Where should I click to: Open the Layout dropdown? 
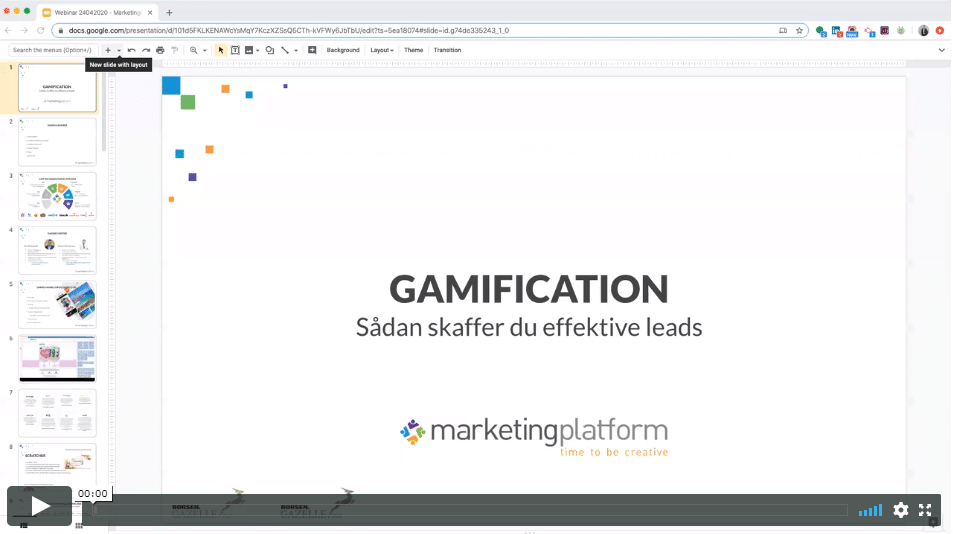tap(382, 50)
